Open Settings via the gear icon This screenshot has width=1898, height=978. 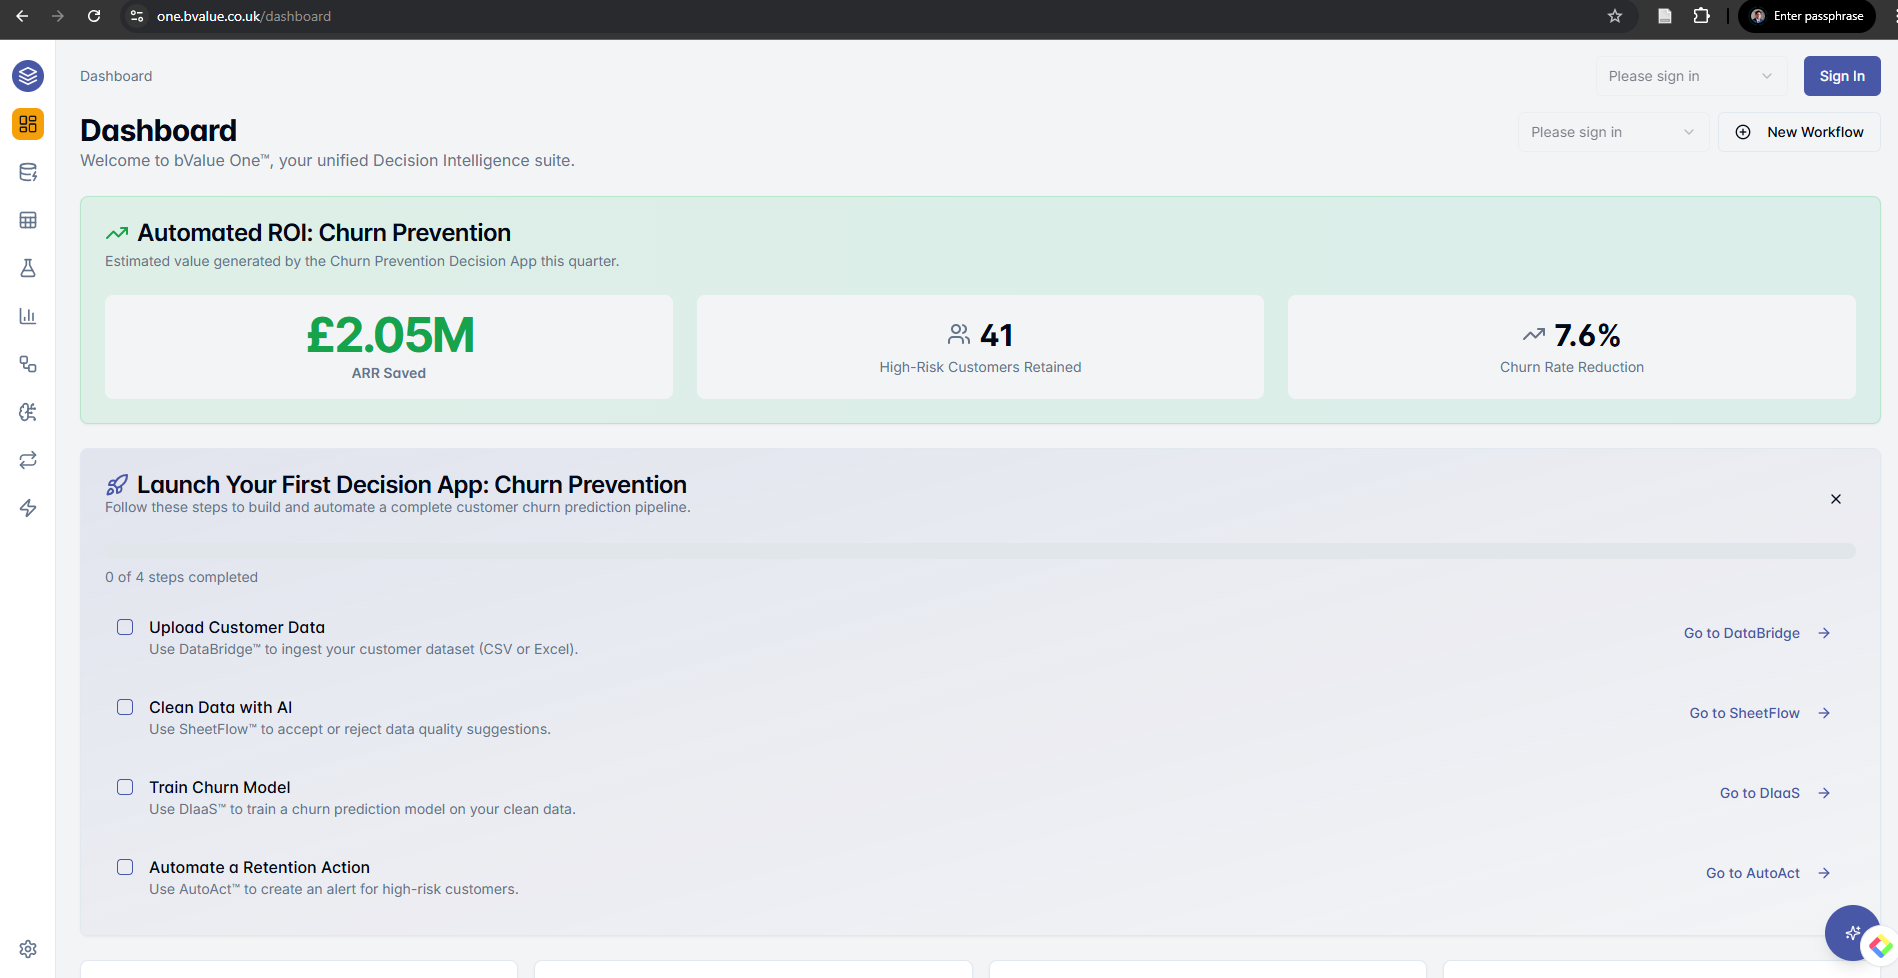27,949
